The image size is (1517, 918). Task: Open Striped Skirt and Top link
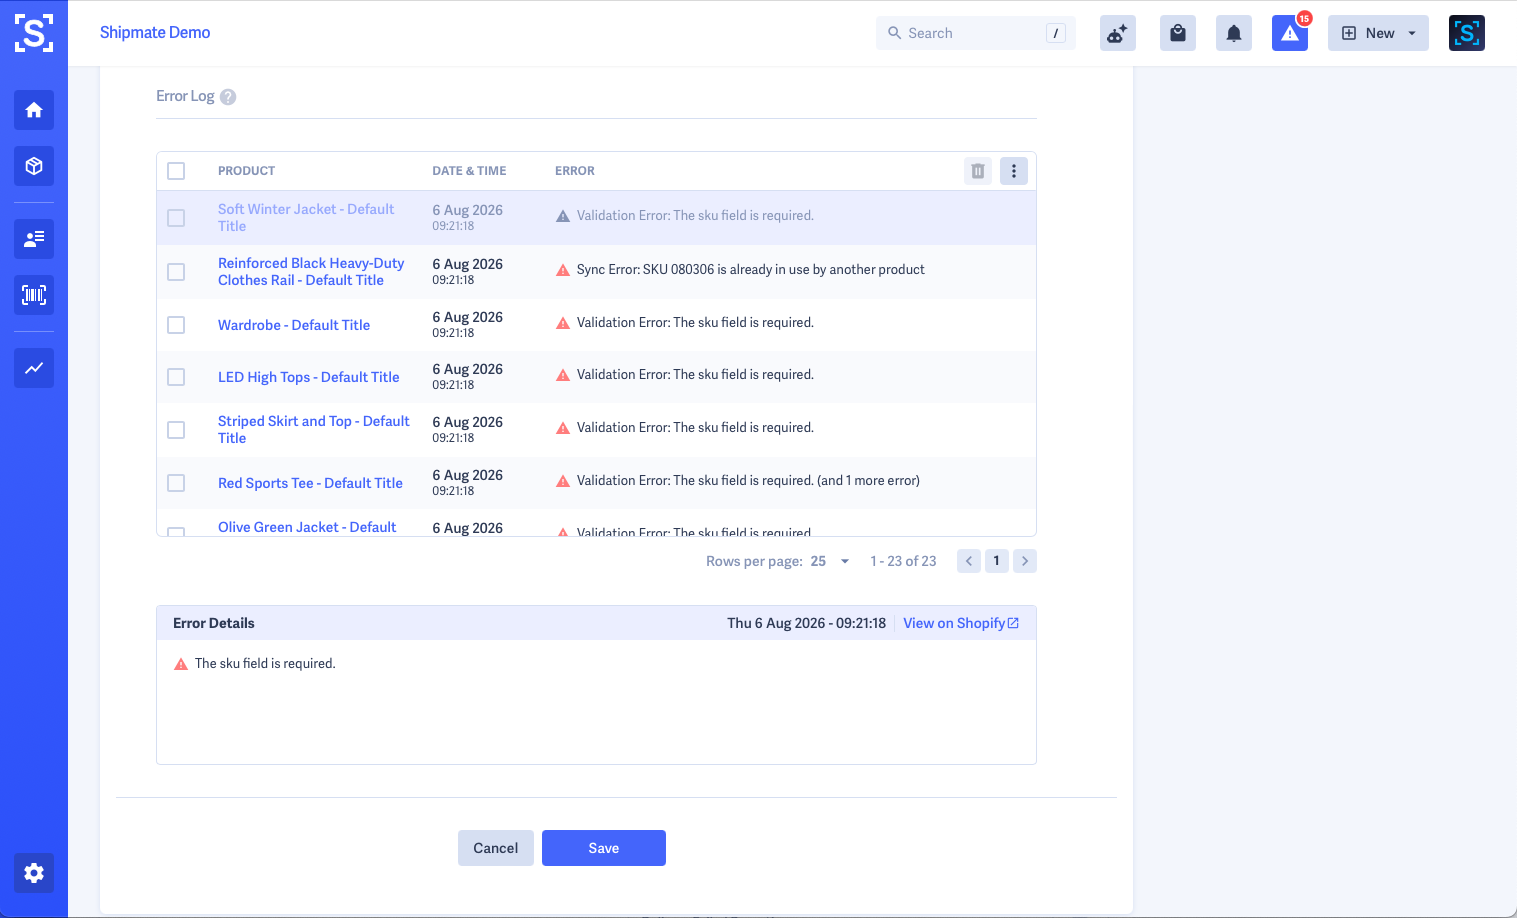pos(314,430)
